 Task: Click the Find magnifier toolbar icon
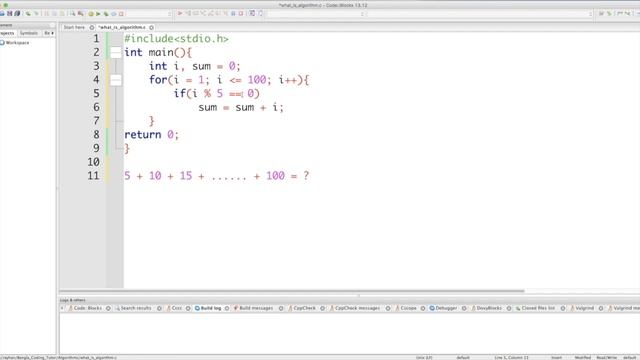[x=72, y=13]
